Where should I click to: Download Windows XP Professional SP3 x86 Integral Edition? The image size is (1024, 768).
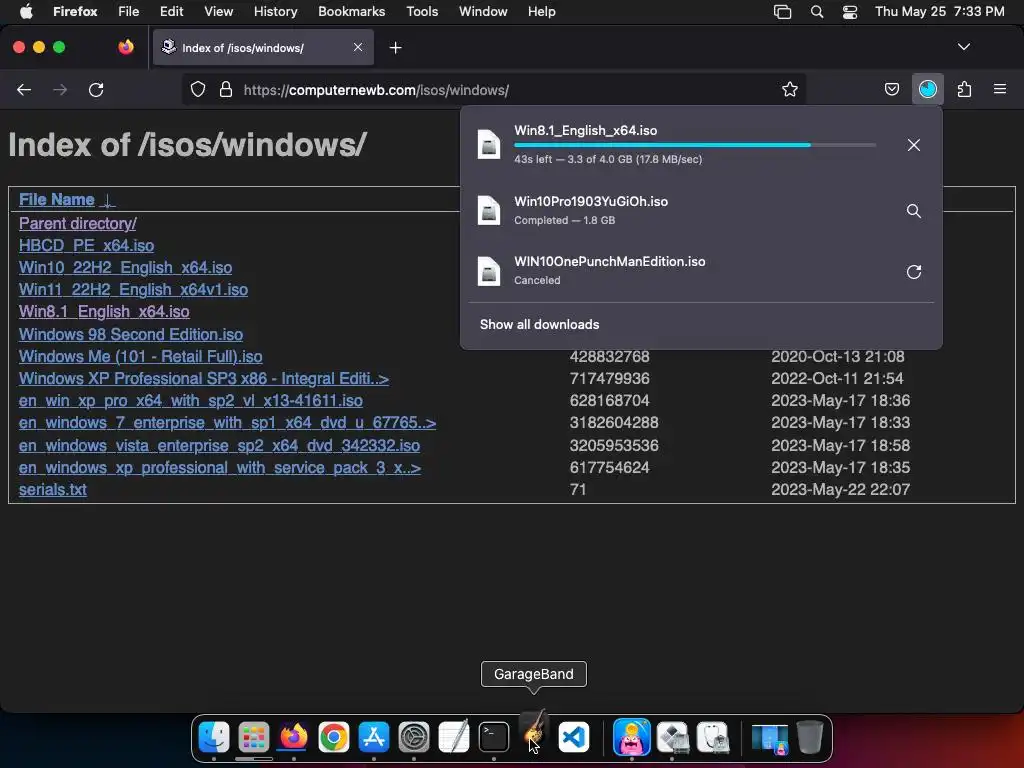[204, 379]
